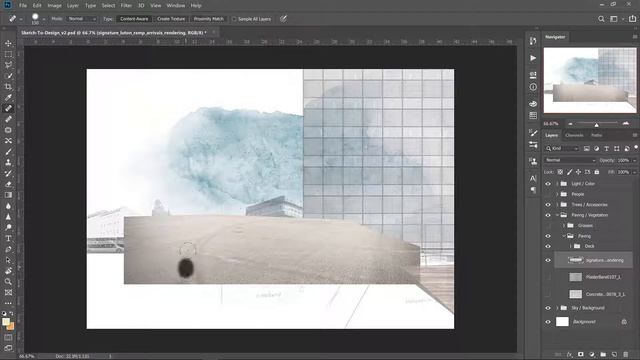The width and height of the screenshot is (640, 360).
Task: Hide the Light / Color group
Action: click(548, 184)
